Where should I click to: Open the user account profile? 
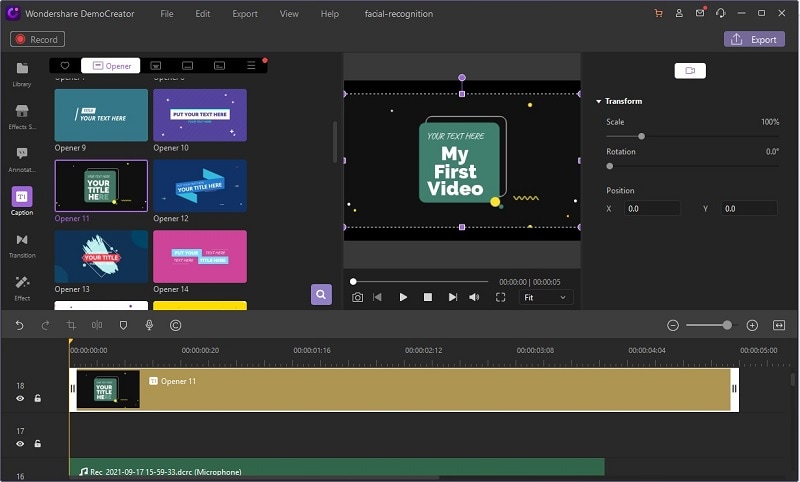click(x=679, y=13)
